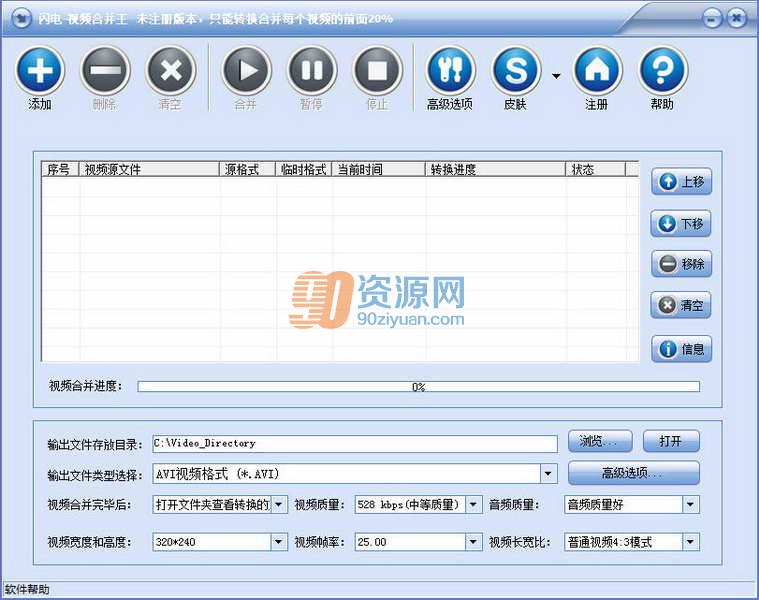Click the 皮肤 (Skin) S icon
This screenshot has width=759, height=600.
[x=516, y=71]
